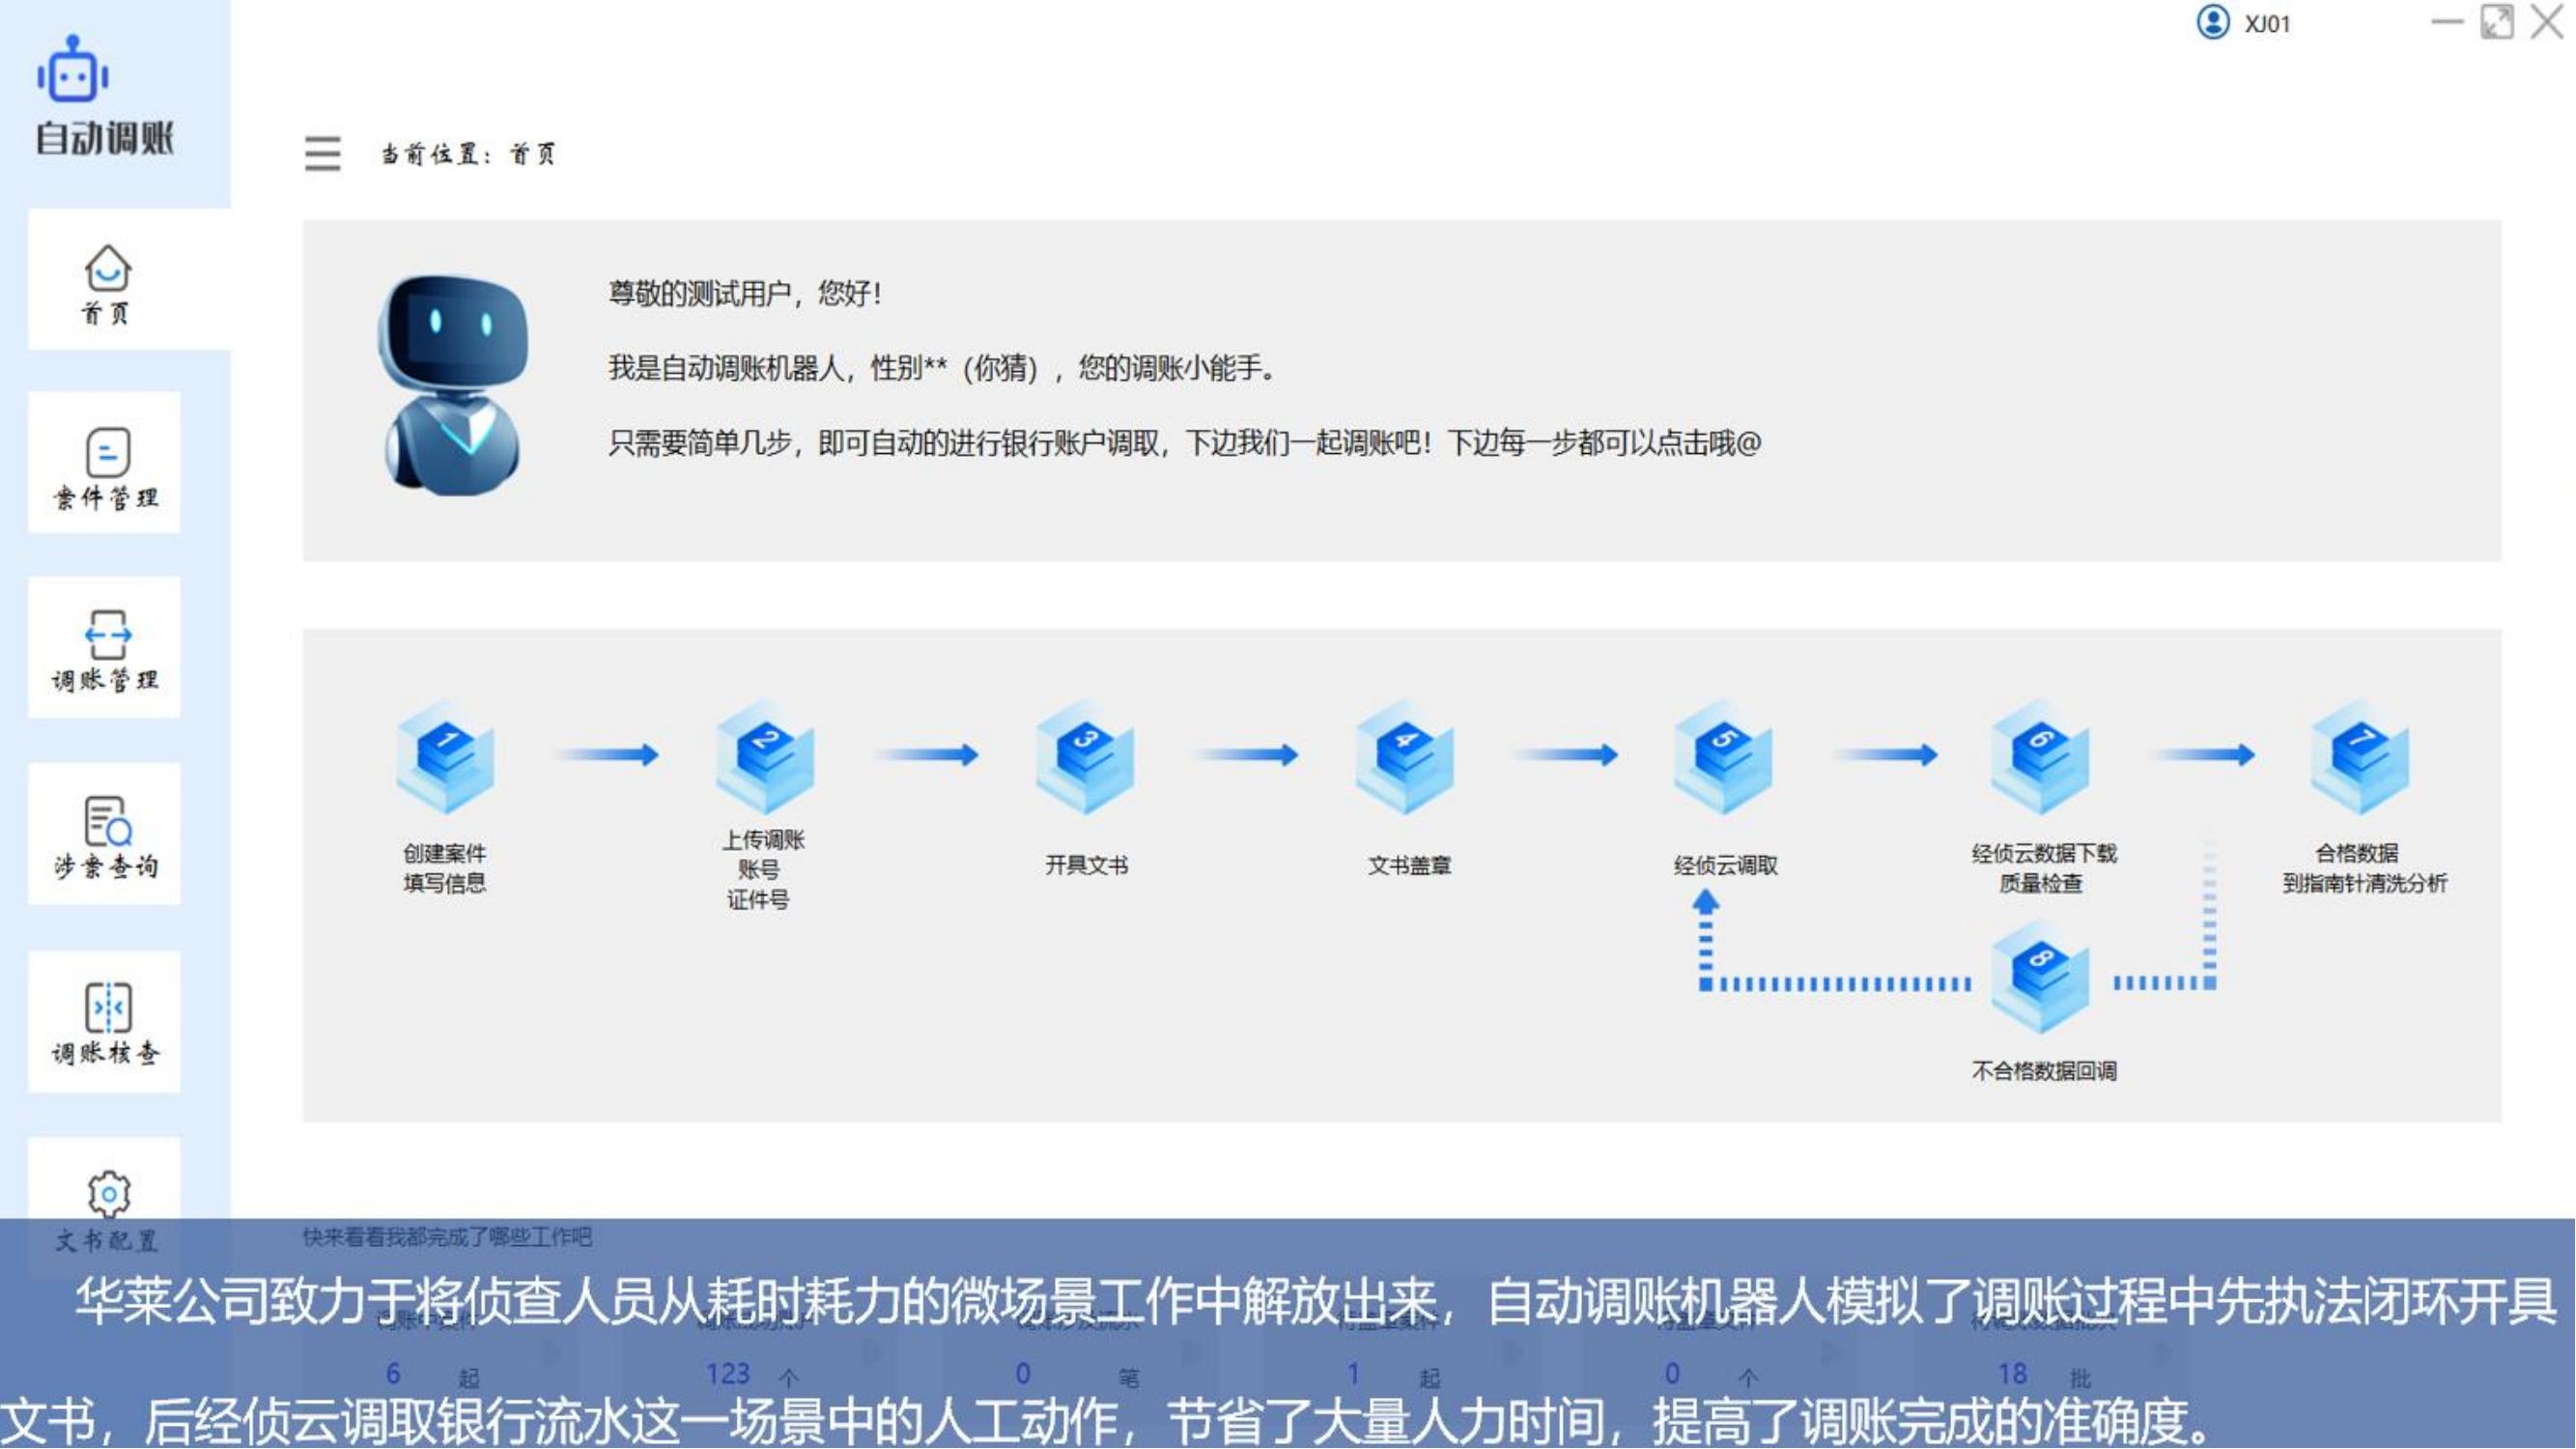Click the 文书盖章 label
This screenshot has height=1449, width=2576.
[x=1409, y=865]
